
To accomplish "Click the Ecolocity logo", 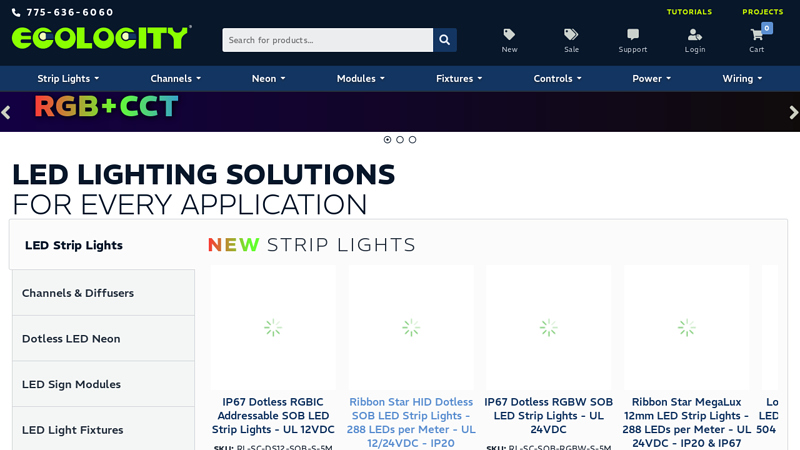I will tap(101, 38).
